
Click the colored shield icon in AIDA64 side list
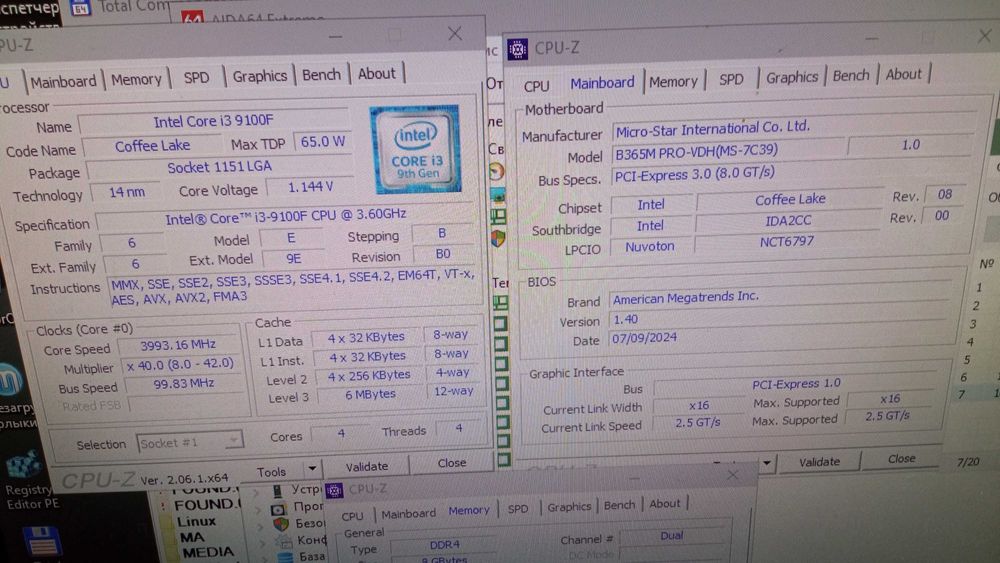[x=497, y=238]
